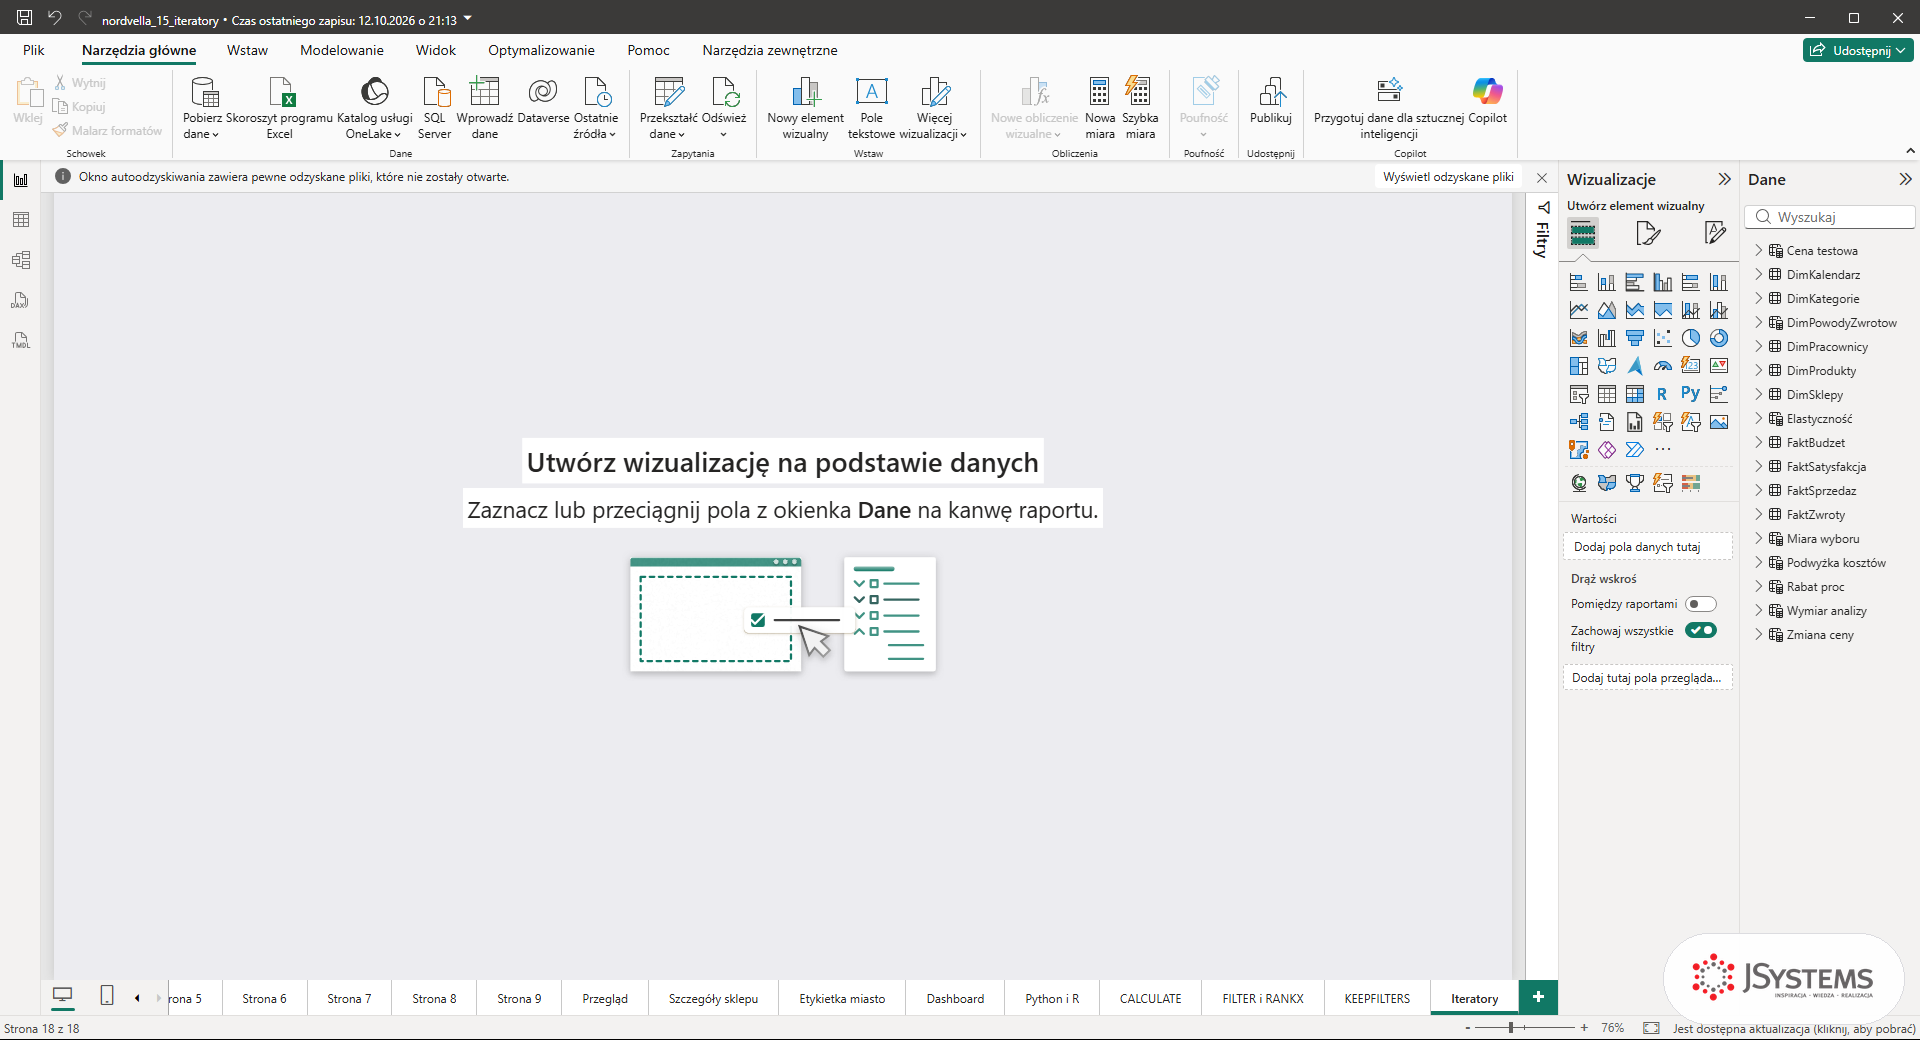
Task: Expand the DimProdukty table
Action: 1759,370
